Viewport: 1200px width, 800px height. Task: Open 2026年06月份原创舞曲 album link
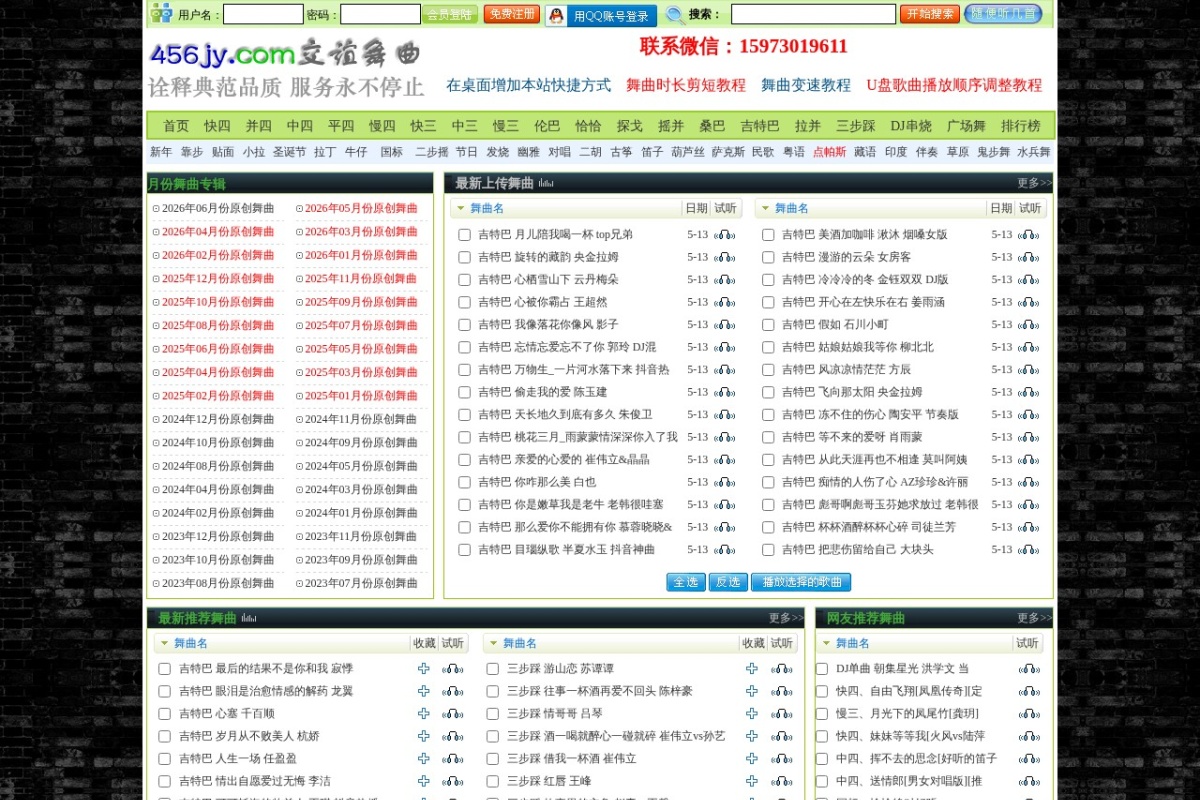(x=218, y=208)
